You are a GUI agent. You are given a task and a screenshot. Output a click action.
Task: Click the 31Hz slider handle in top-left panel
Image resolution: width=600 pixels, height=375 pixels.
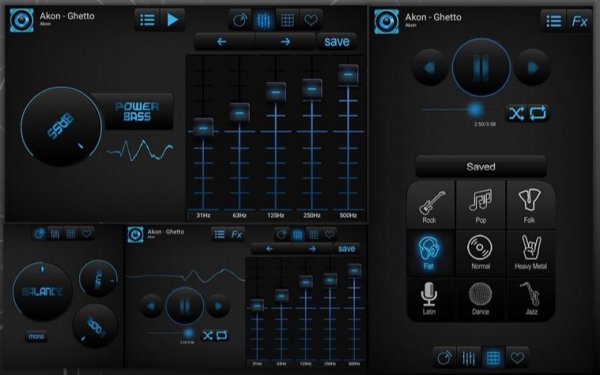pyautogui.click(x=203, y=128)
